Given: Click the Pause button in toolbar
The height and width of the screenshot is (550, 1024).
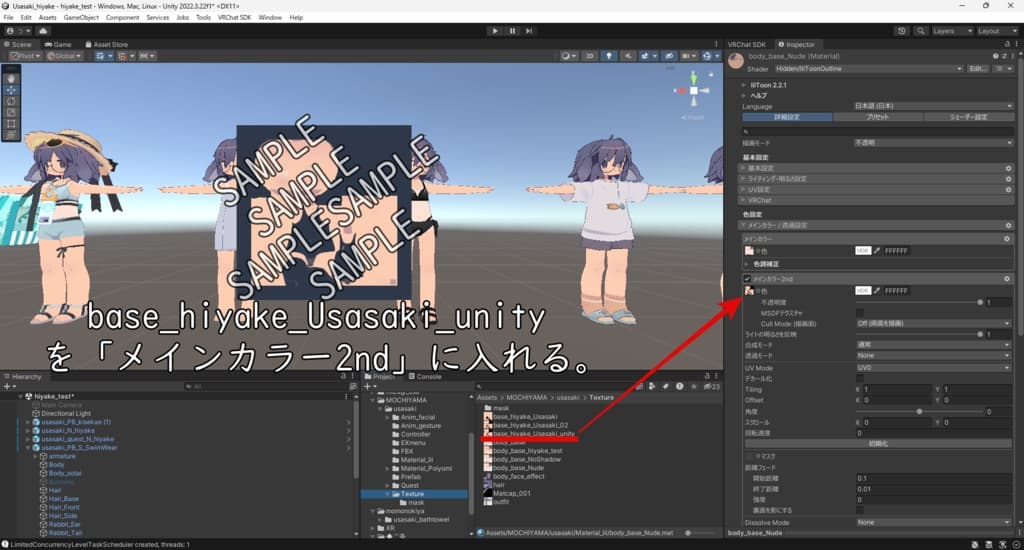Looking at the screenshot, I should 512,31.
